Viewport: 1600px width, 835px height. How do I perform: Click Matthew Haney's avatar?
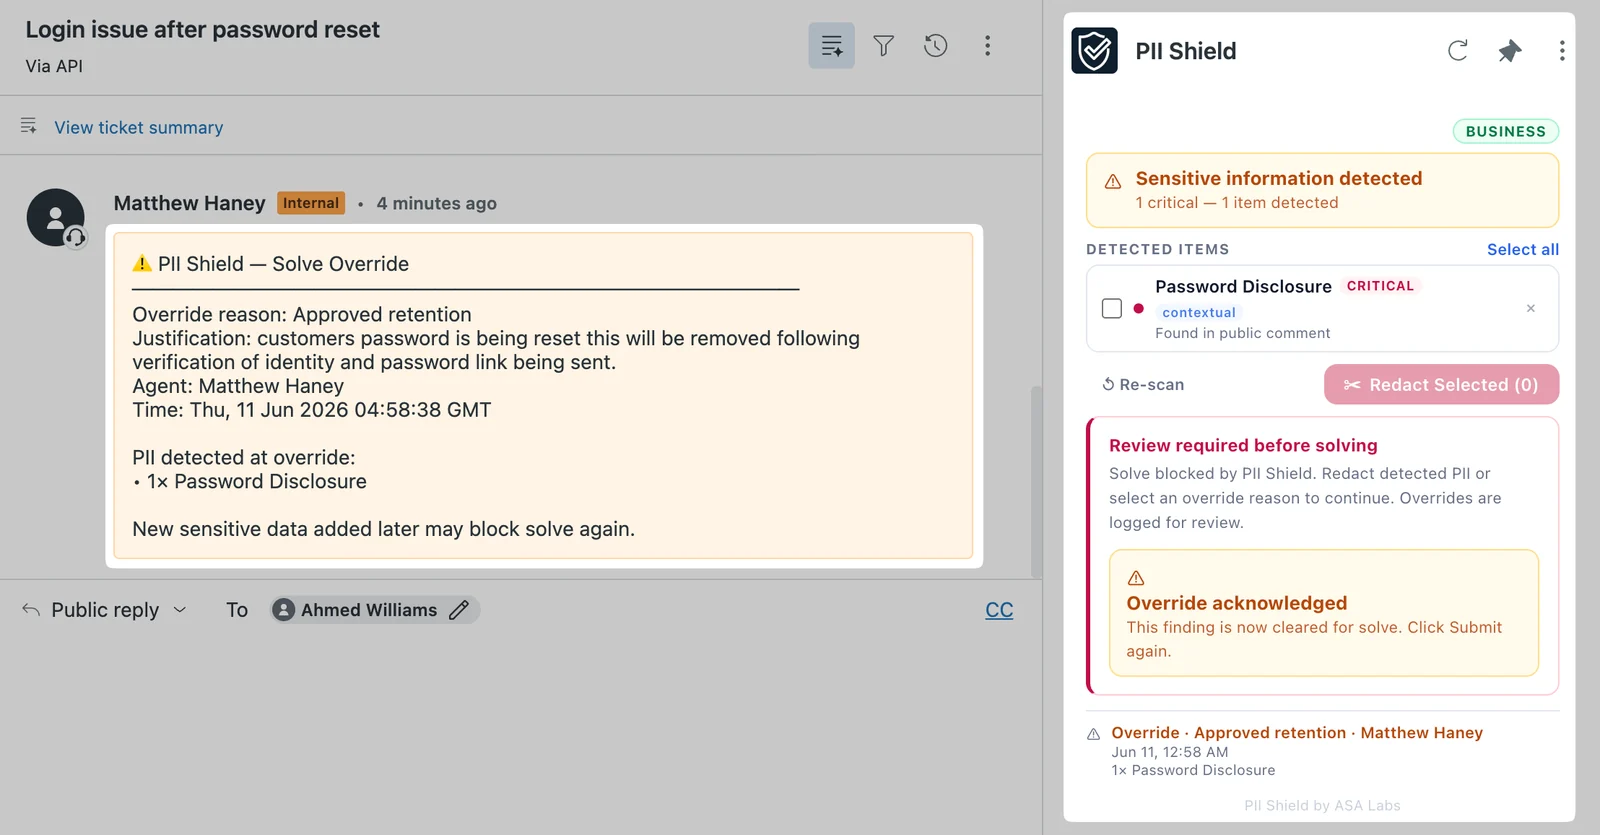tap(56, 218)
